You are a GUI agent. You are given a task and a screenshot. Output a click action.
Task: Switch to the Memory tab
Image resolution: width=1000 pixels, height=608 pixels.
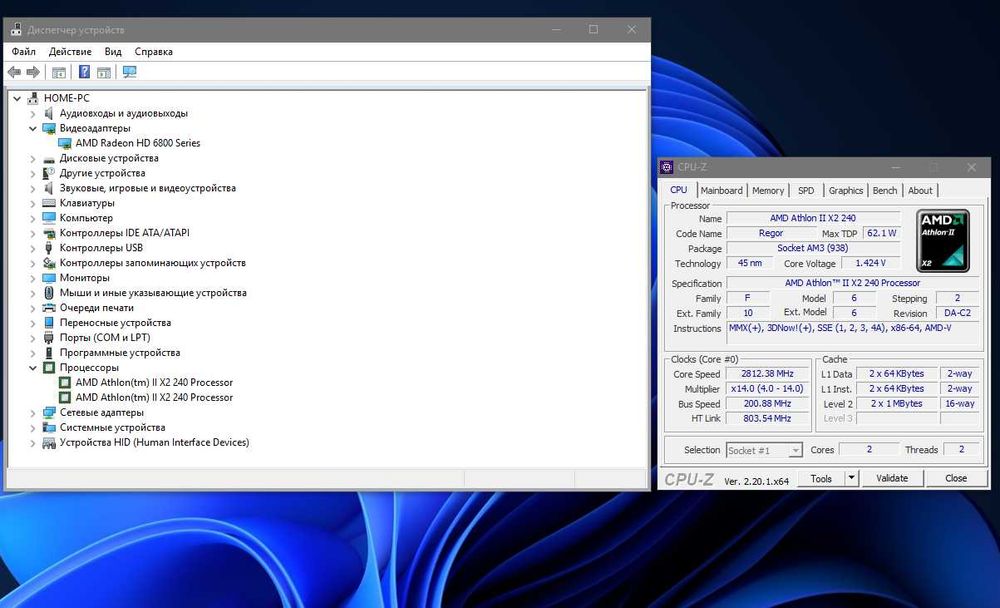click(x=768, y=190)
